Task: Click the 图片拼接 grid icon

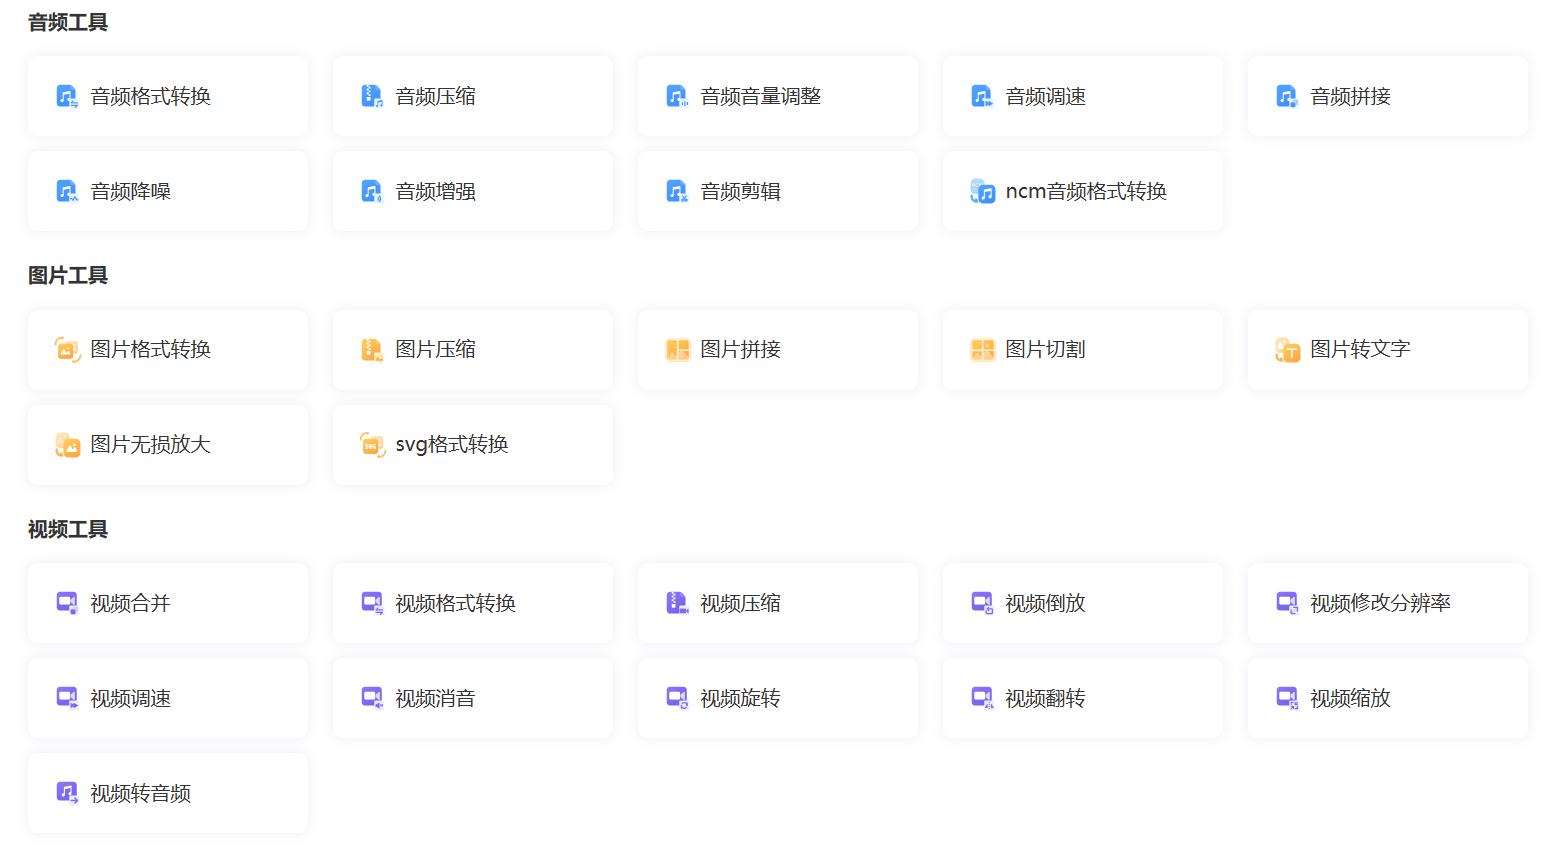Action: point(677,350)
